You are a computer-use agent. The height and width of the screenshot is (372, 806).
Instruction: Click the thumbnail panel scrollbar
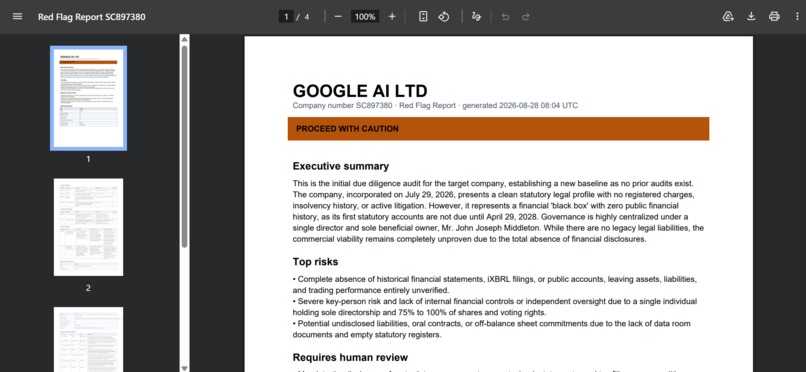[x=185, y=146]
